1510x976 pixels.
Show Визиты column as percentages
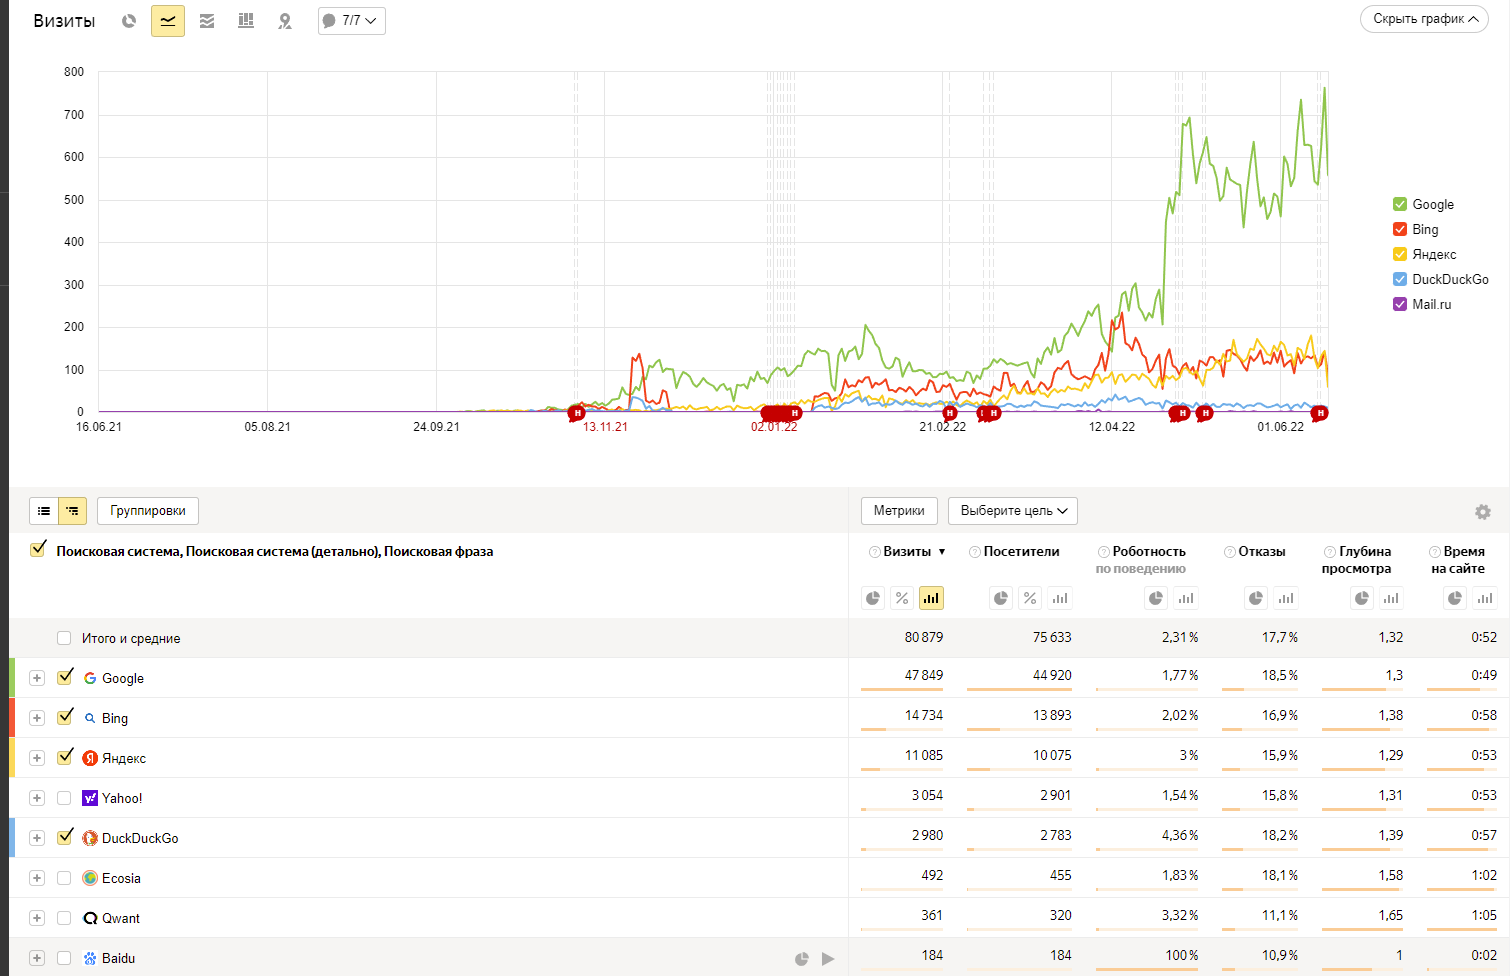(902, 598)
